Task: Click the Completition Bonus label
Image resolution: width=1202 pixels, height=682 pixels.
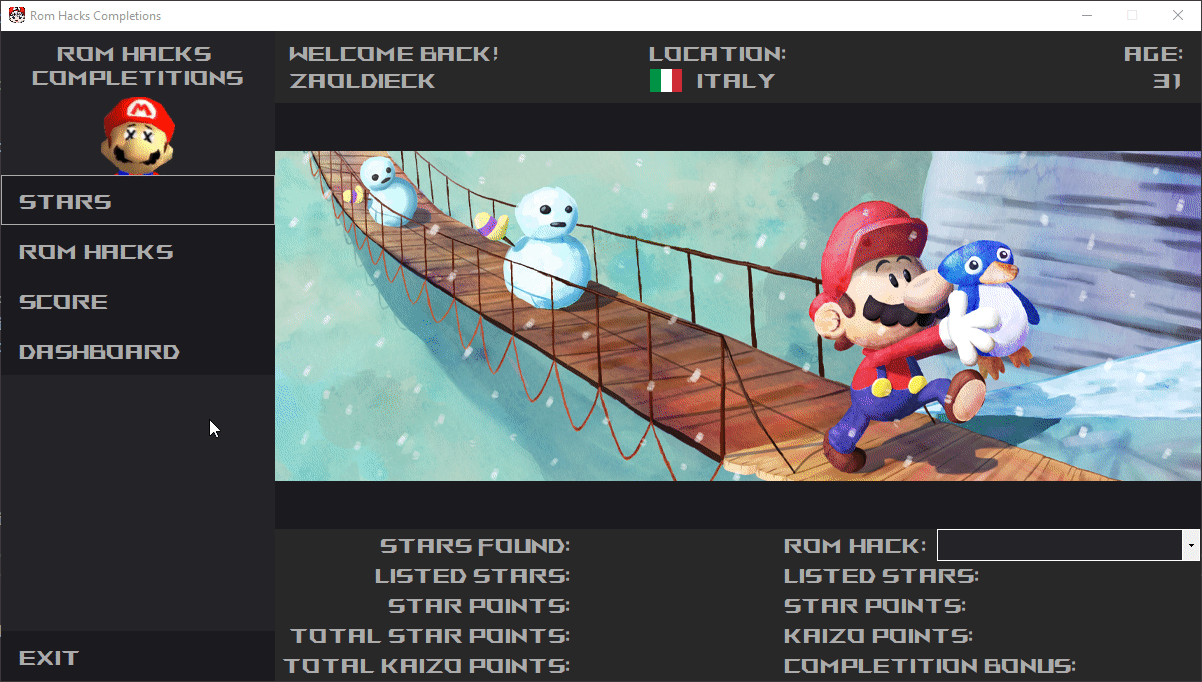Action: pyautogui.click(x=930, y=666)
